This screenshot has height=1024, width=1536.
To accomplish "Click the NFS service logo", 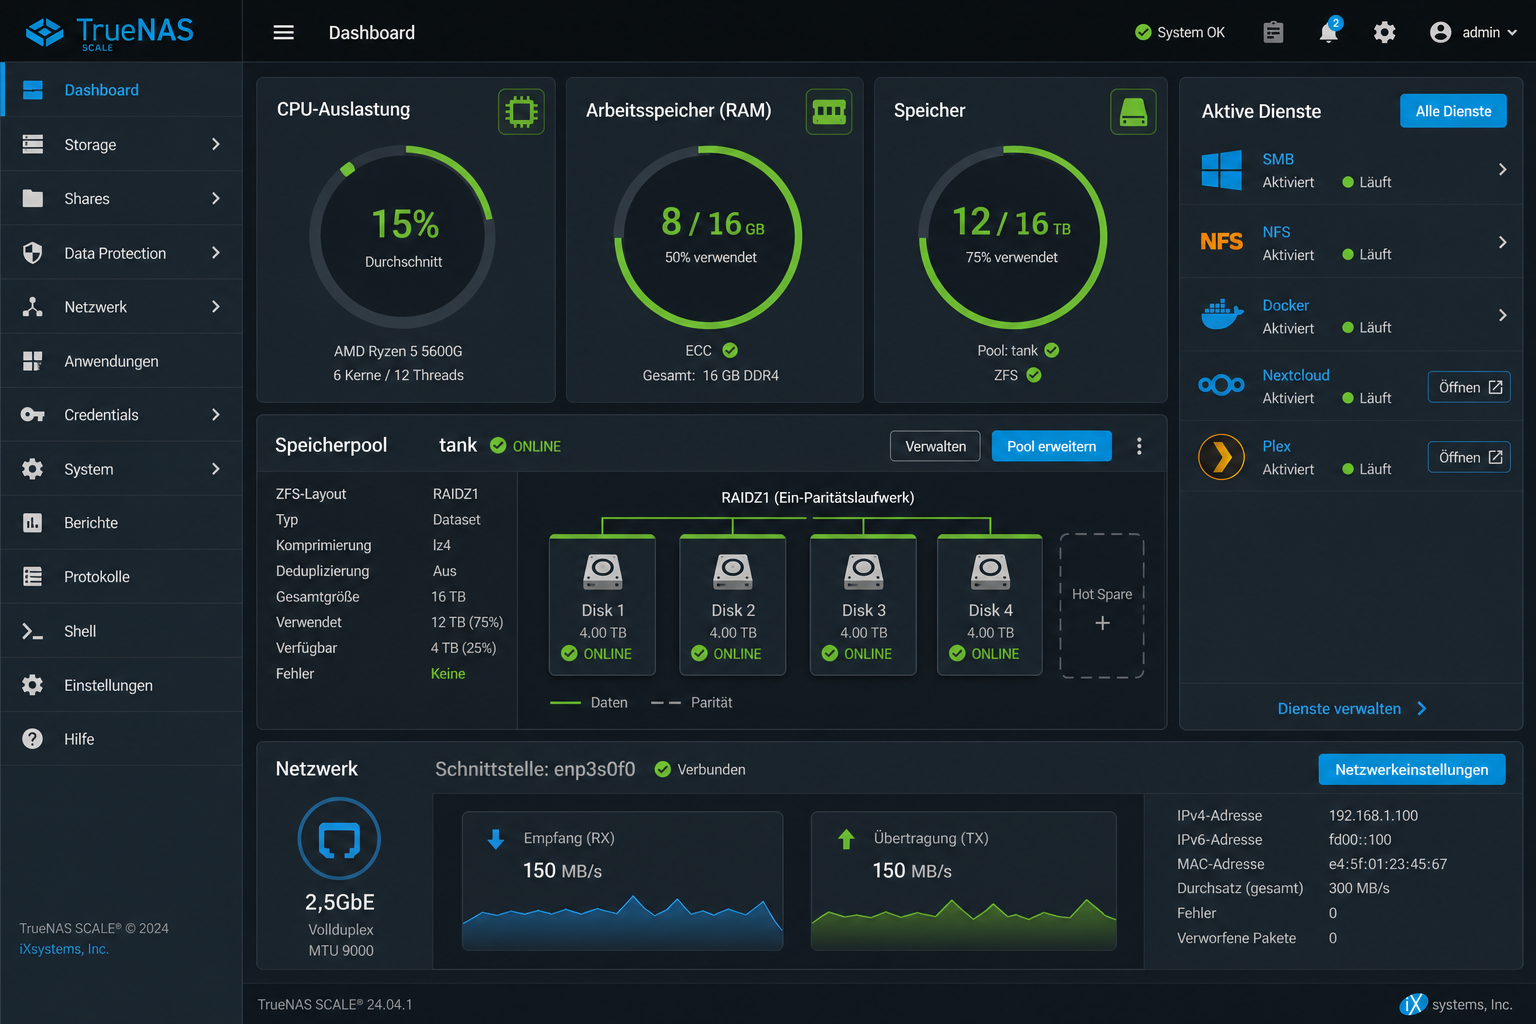I will 1222,242.
